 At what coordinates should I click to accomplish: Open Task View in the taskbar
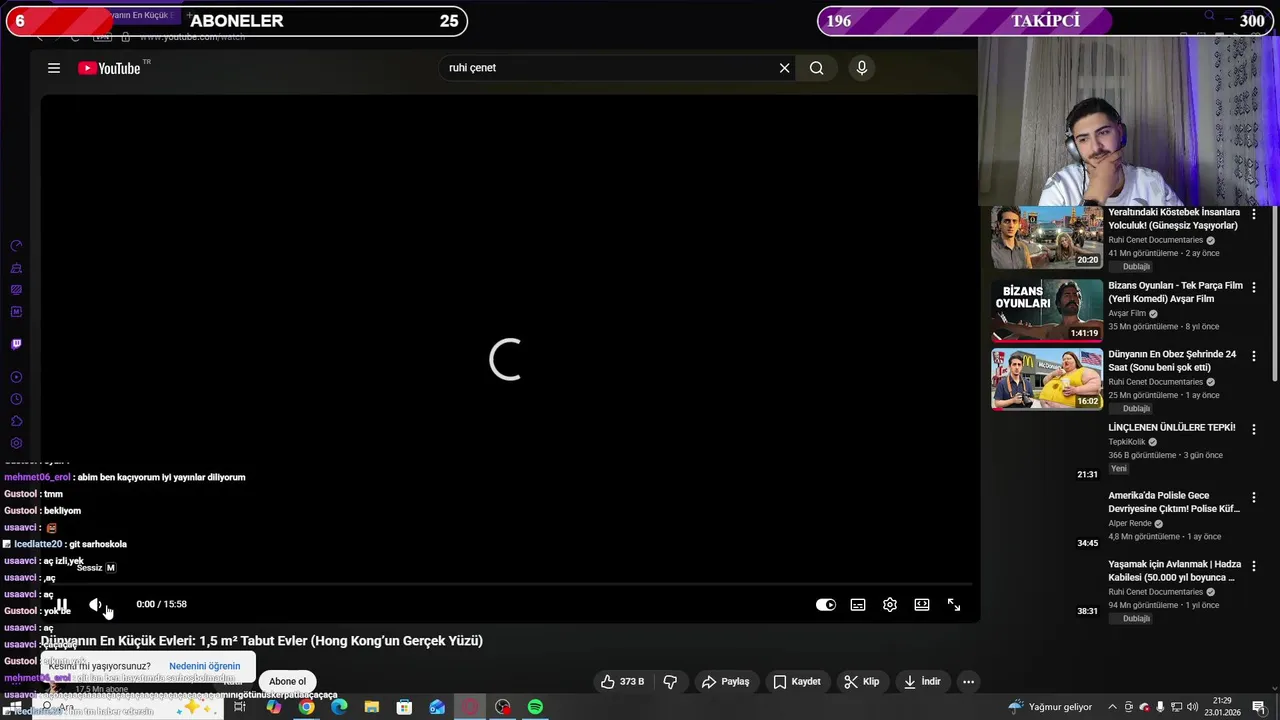[240, 707]
